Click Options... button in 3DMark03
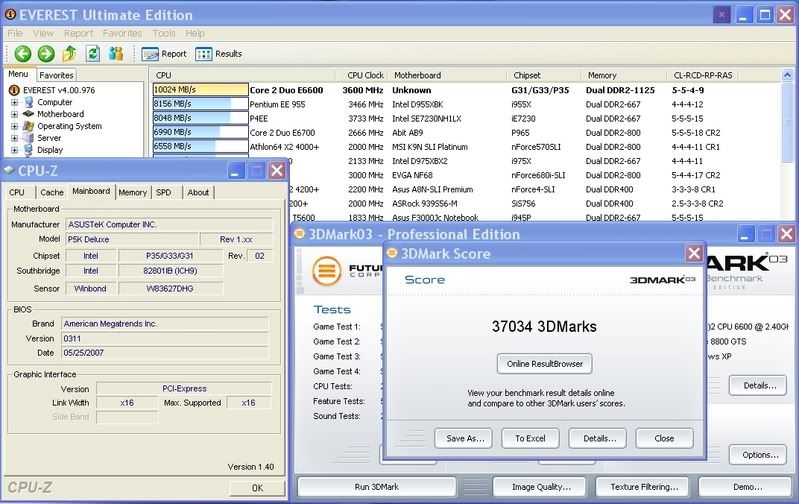 [x=758, y=455]
